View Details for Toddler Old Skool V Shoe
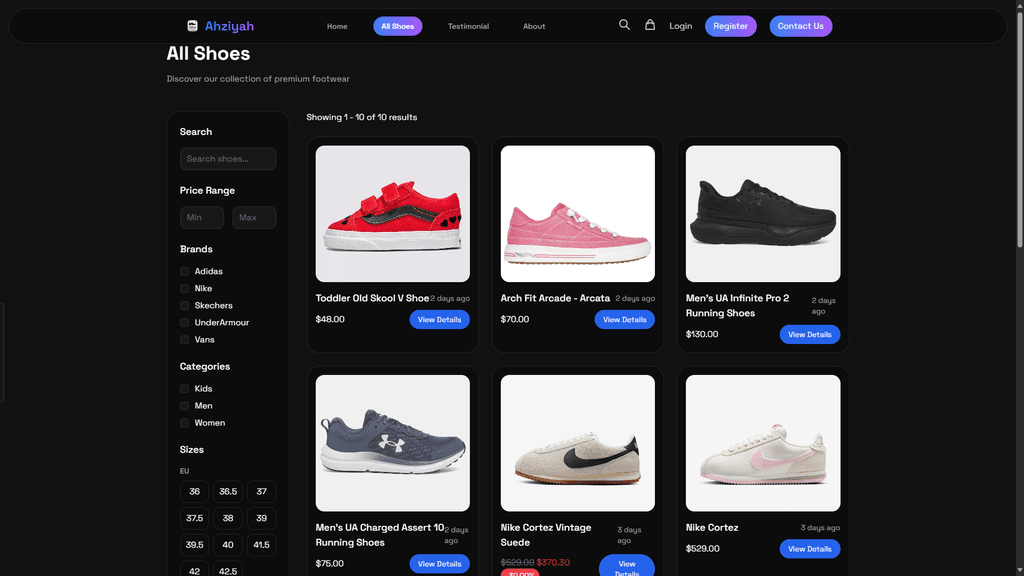1024x576 pixels. click(440, 319)
